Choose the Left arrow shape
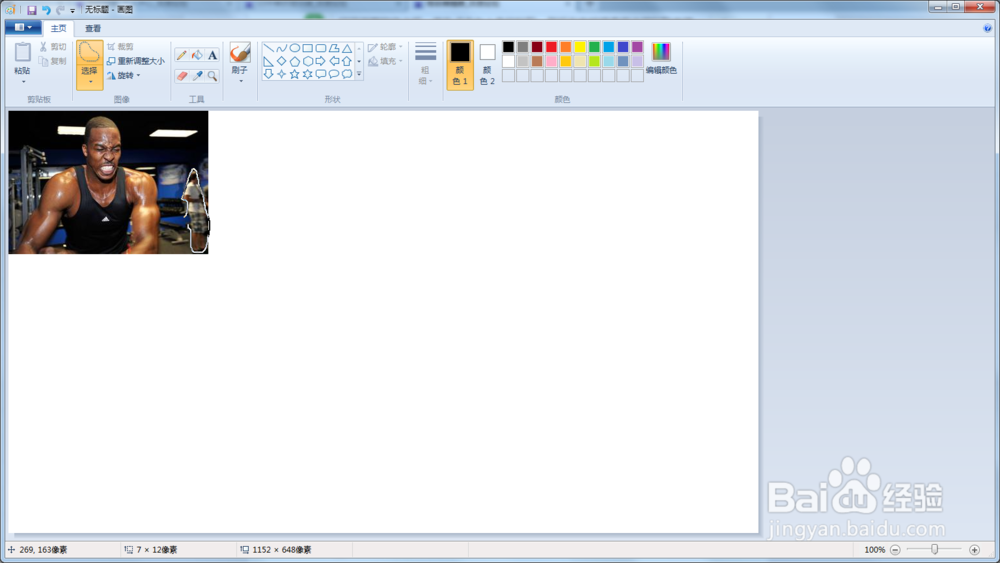This screenshot has height=563, width=1000. click(x=334, y=61)
